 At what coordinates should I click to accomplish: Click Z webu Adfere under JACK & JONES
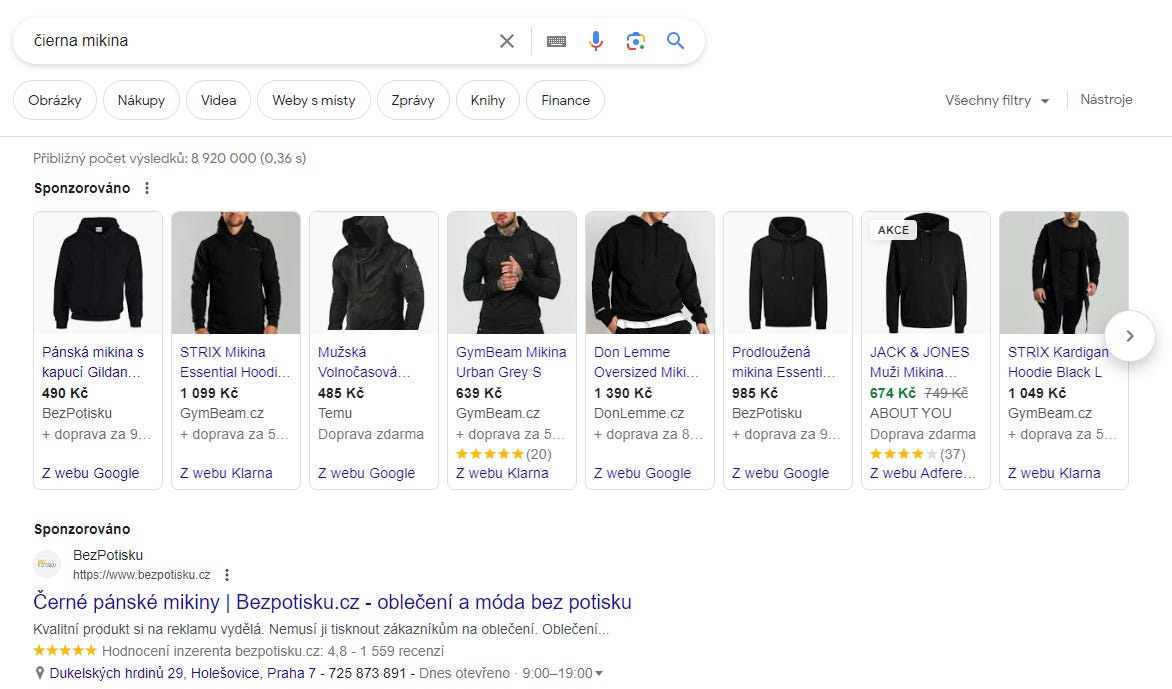click(x=922, y=473)
